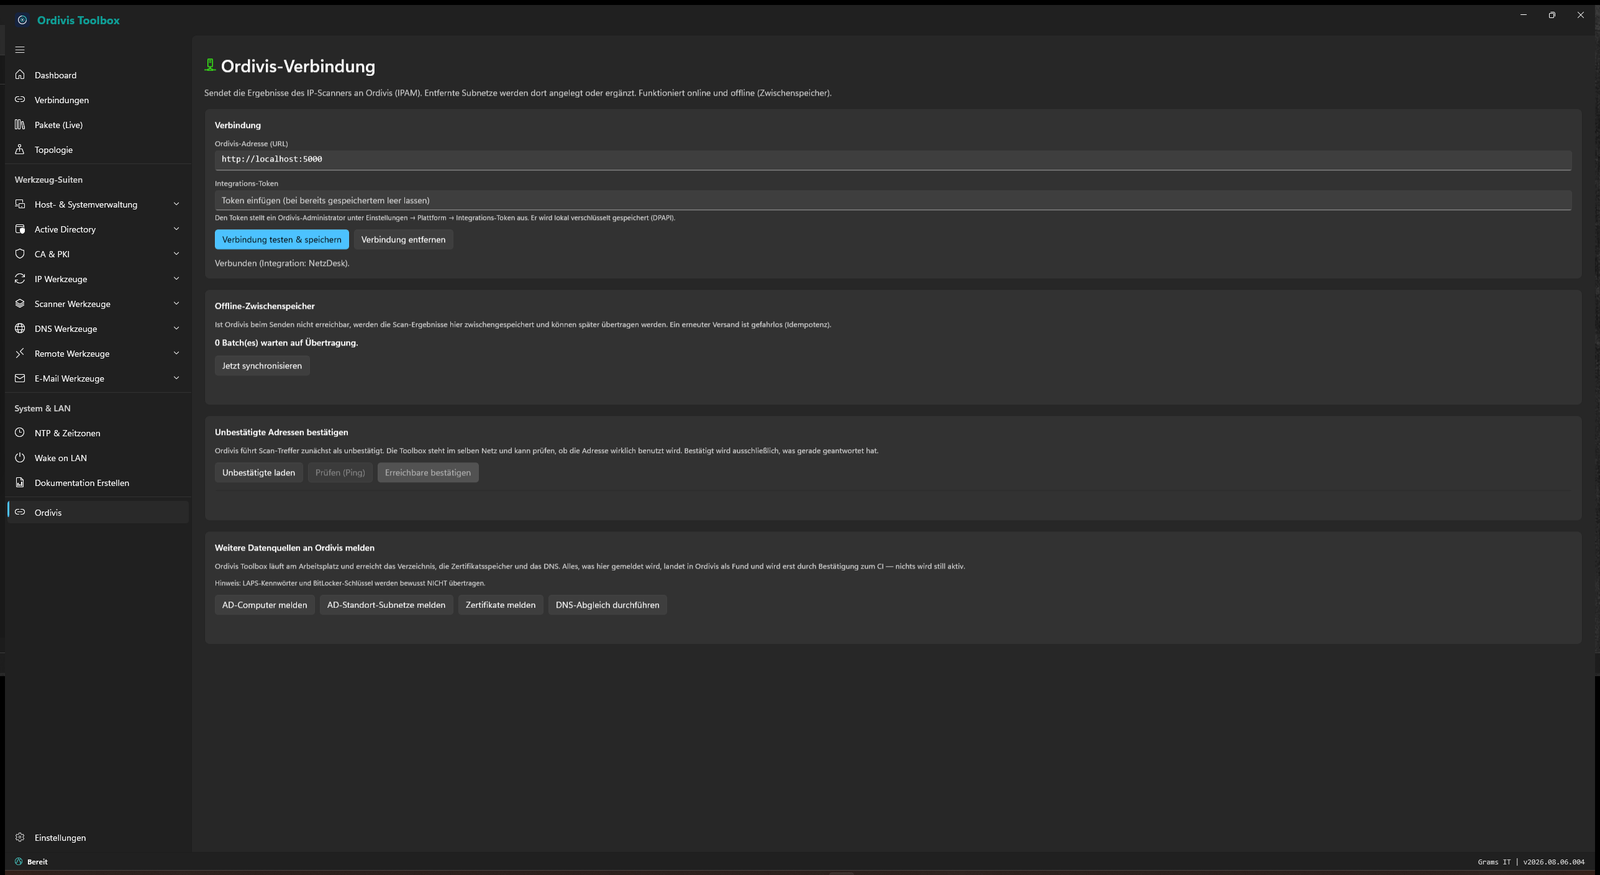Open Wake on LAN

[x=98, y=458]
